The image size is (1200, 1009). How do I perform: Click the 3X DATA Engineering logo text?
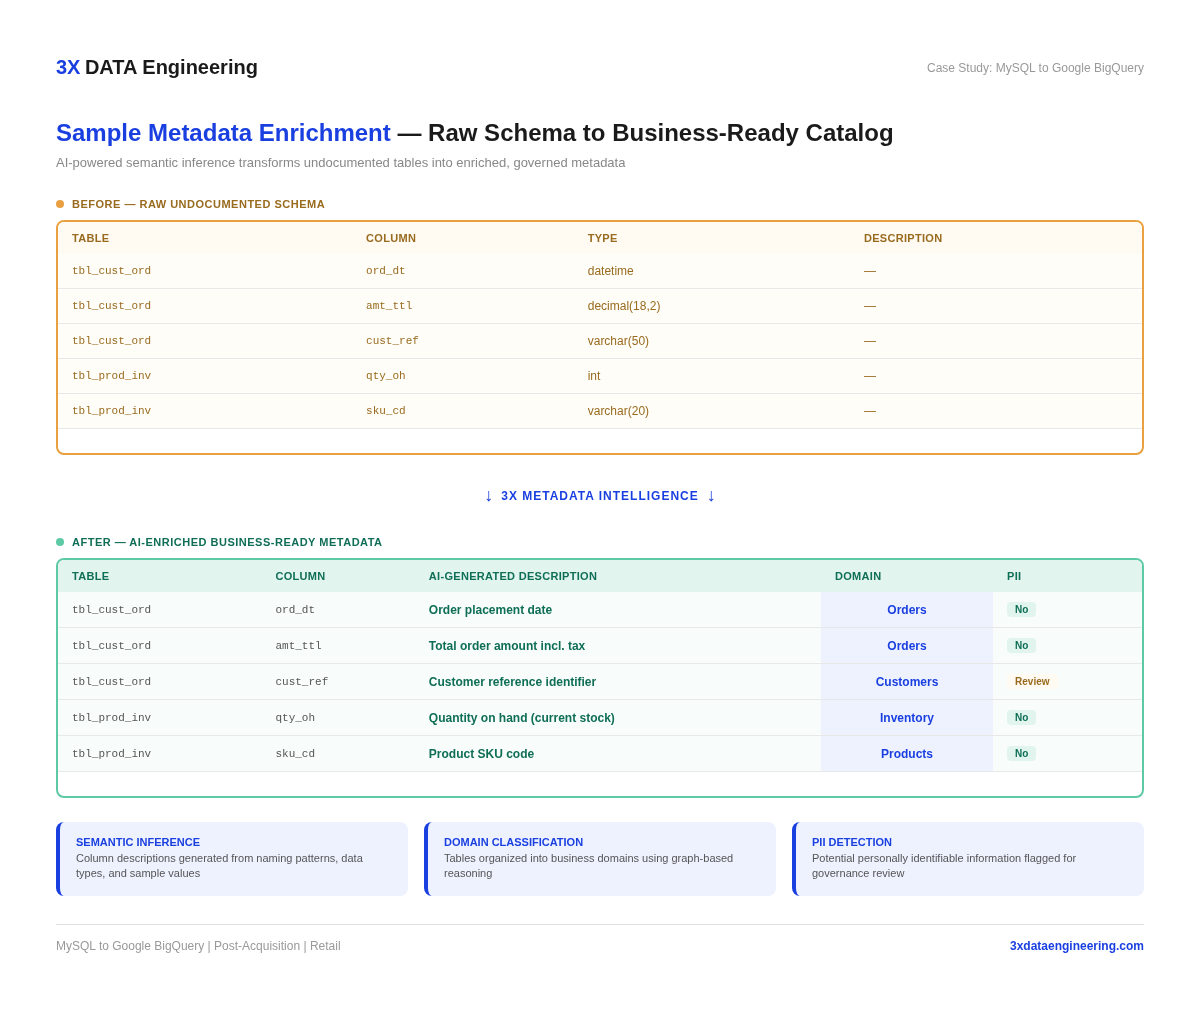point(157,67)
